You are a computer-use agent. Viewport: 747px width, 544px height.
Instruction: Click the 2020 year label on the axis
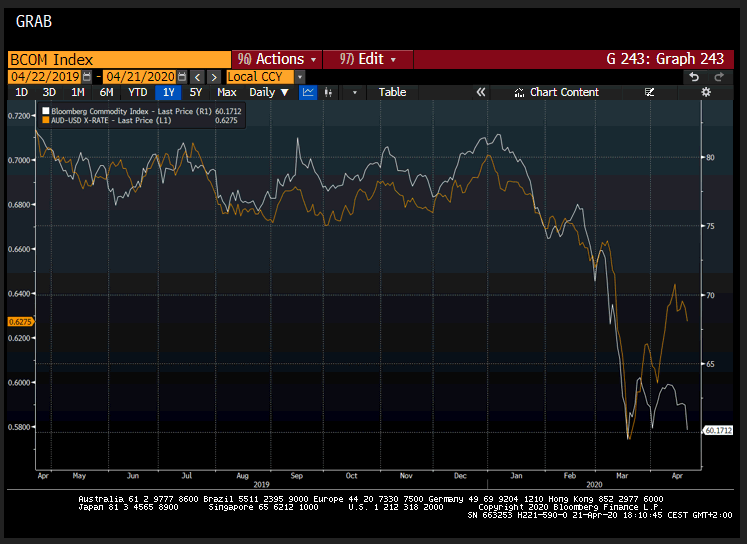[x=594, y=484]
